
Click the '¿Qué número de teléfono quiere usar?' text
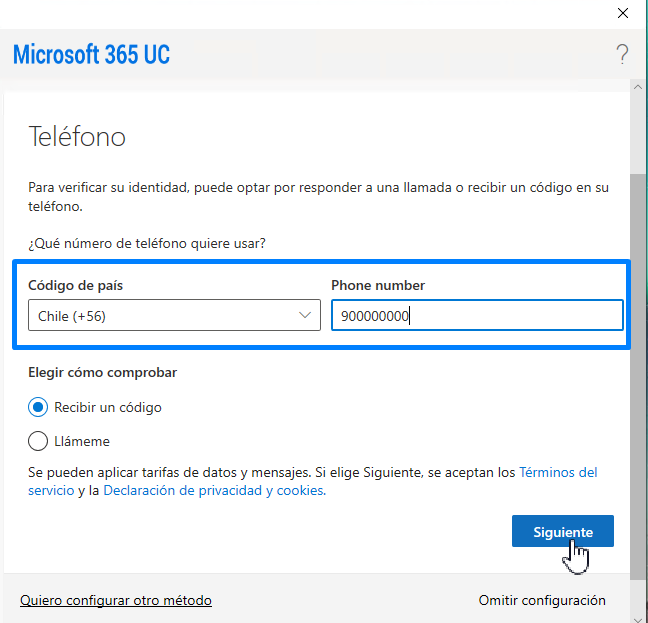click(x=147, y=242)
